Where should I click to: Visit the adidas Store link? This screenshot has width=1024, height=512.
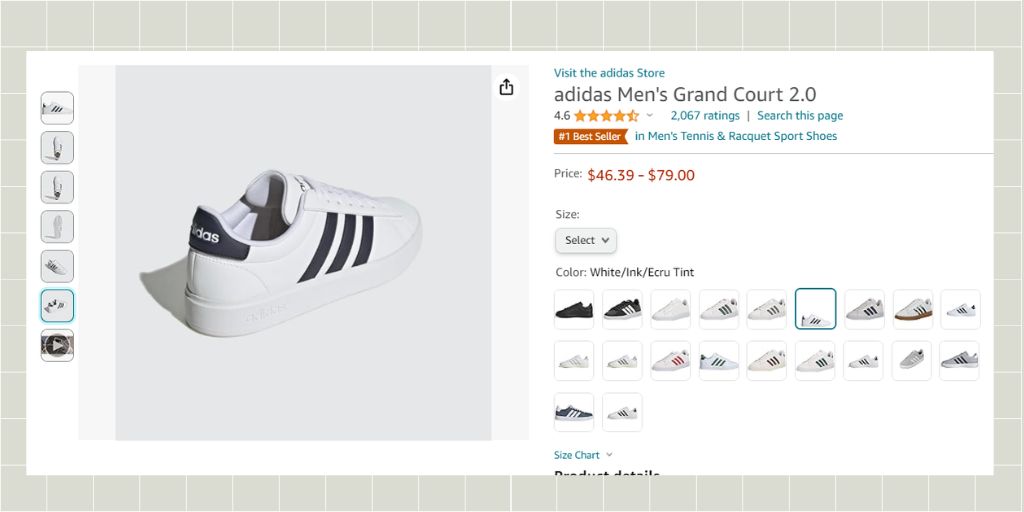pyautogui.click(x=609, y=73)
